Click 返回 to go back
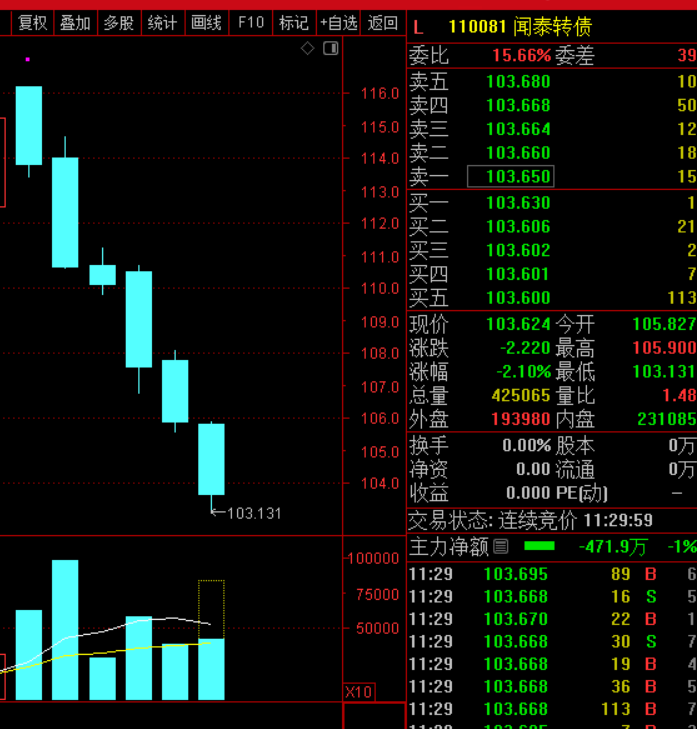This screenshot has height=729, width=697. [x=382, y=22]
